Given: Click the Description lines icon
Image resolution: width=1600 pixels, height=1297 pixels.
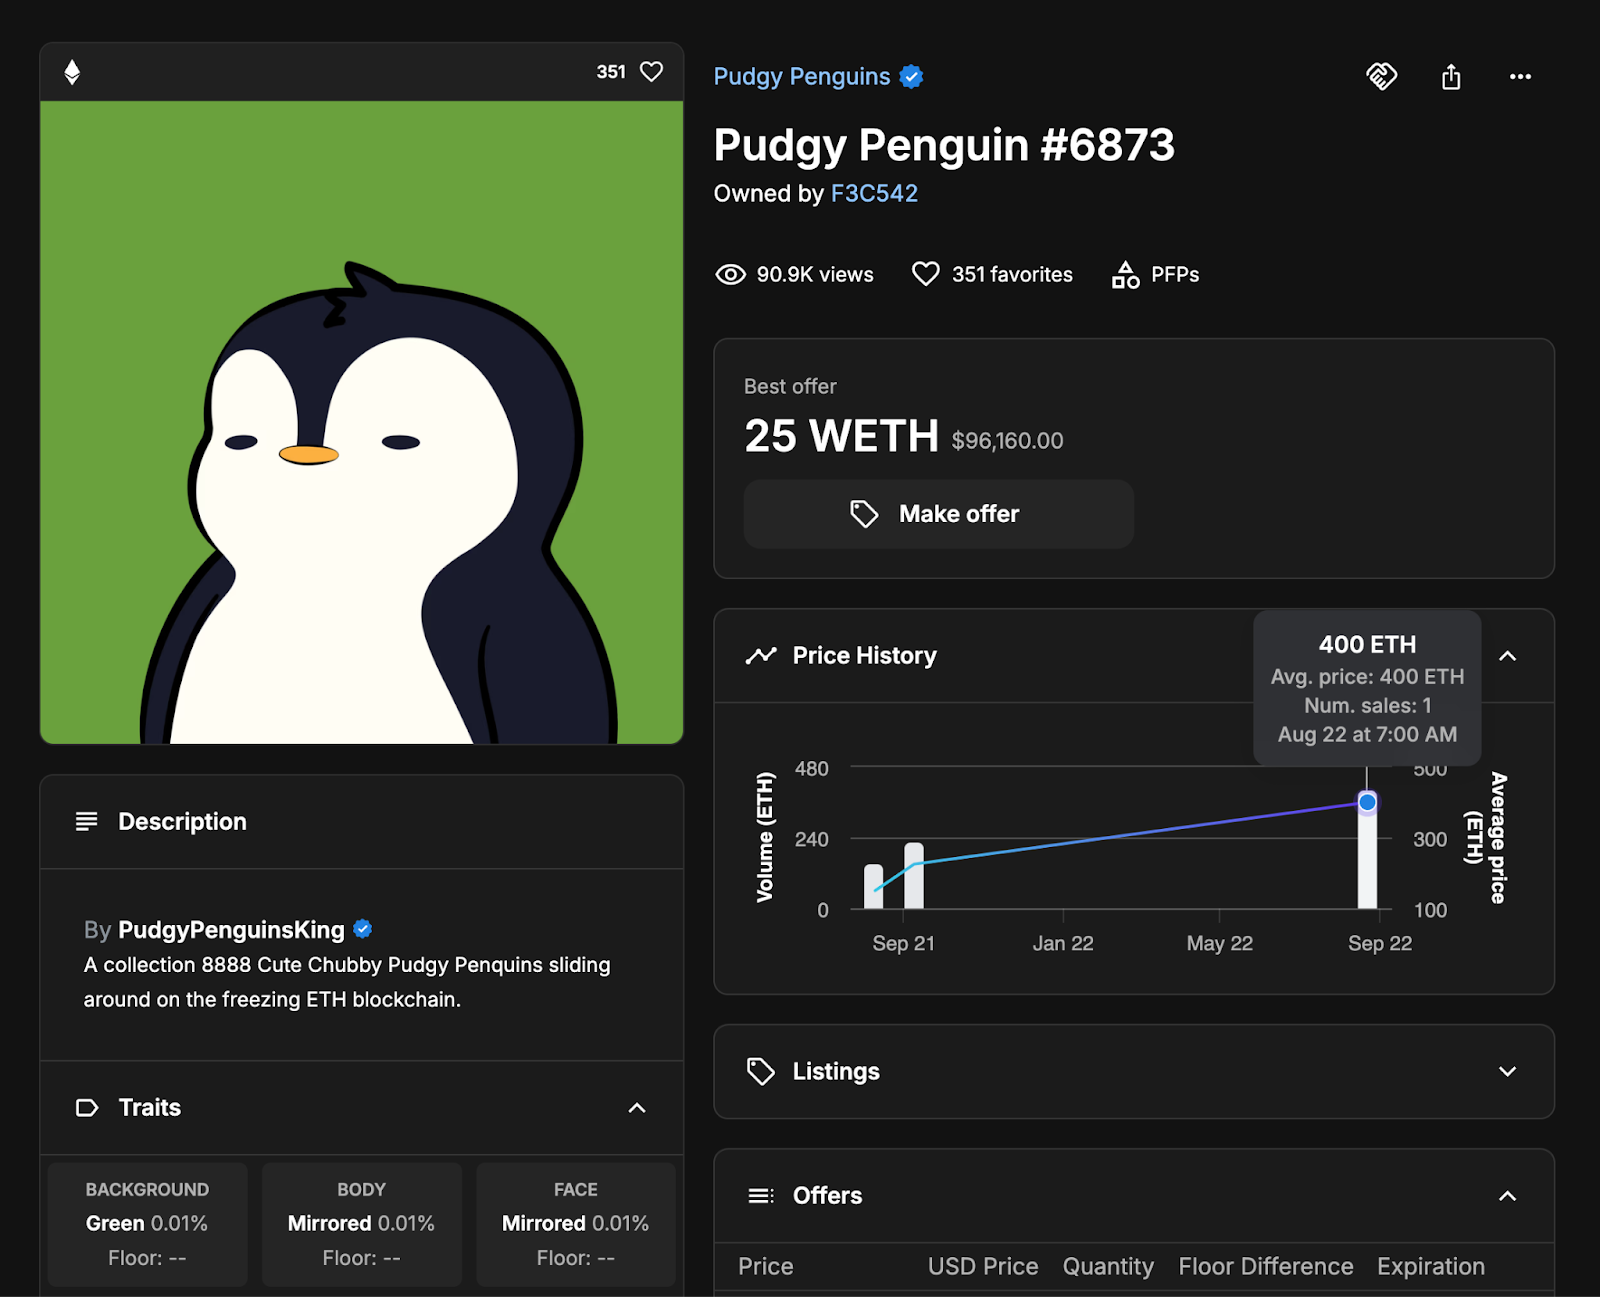Looking at the screenshot, I should pyautogui.click(x=87, y=821).
